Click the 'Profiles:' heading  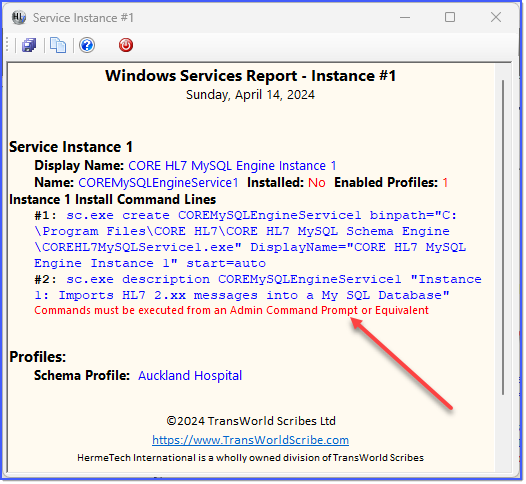pyautogui.click(x=38, y=357)
